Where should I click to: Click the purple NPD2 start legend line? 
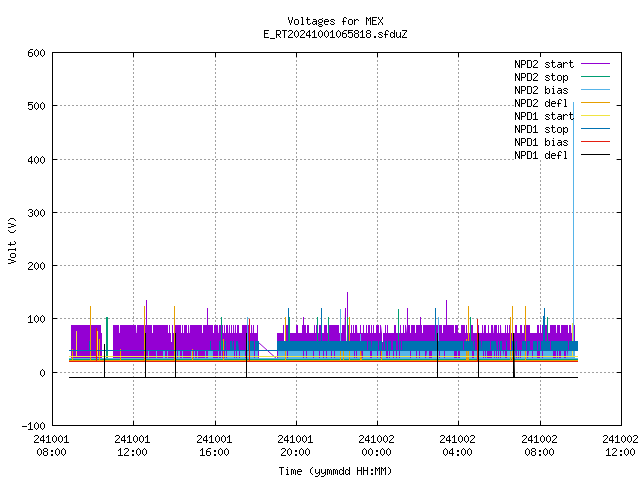[596, 64]
